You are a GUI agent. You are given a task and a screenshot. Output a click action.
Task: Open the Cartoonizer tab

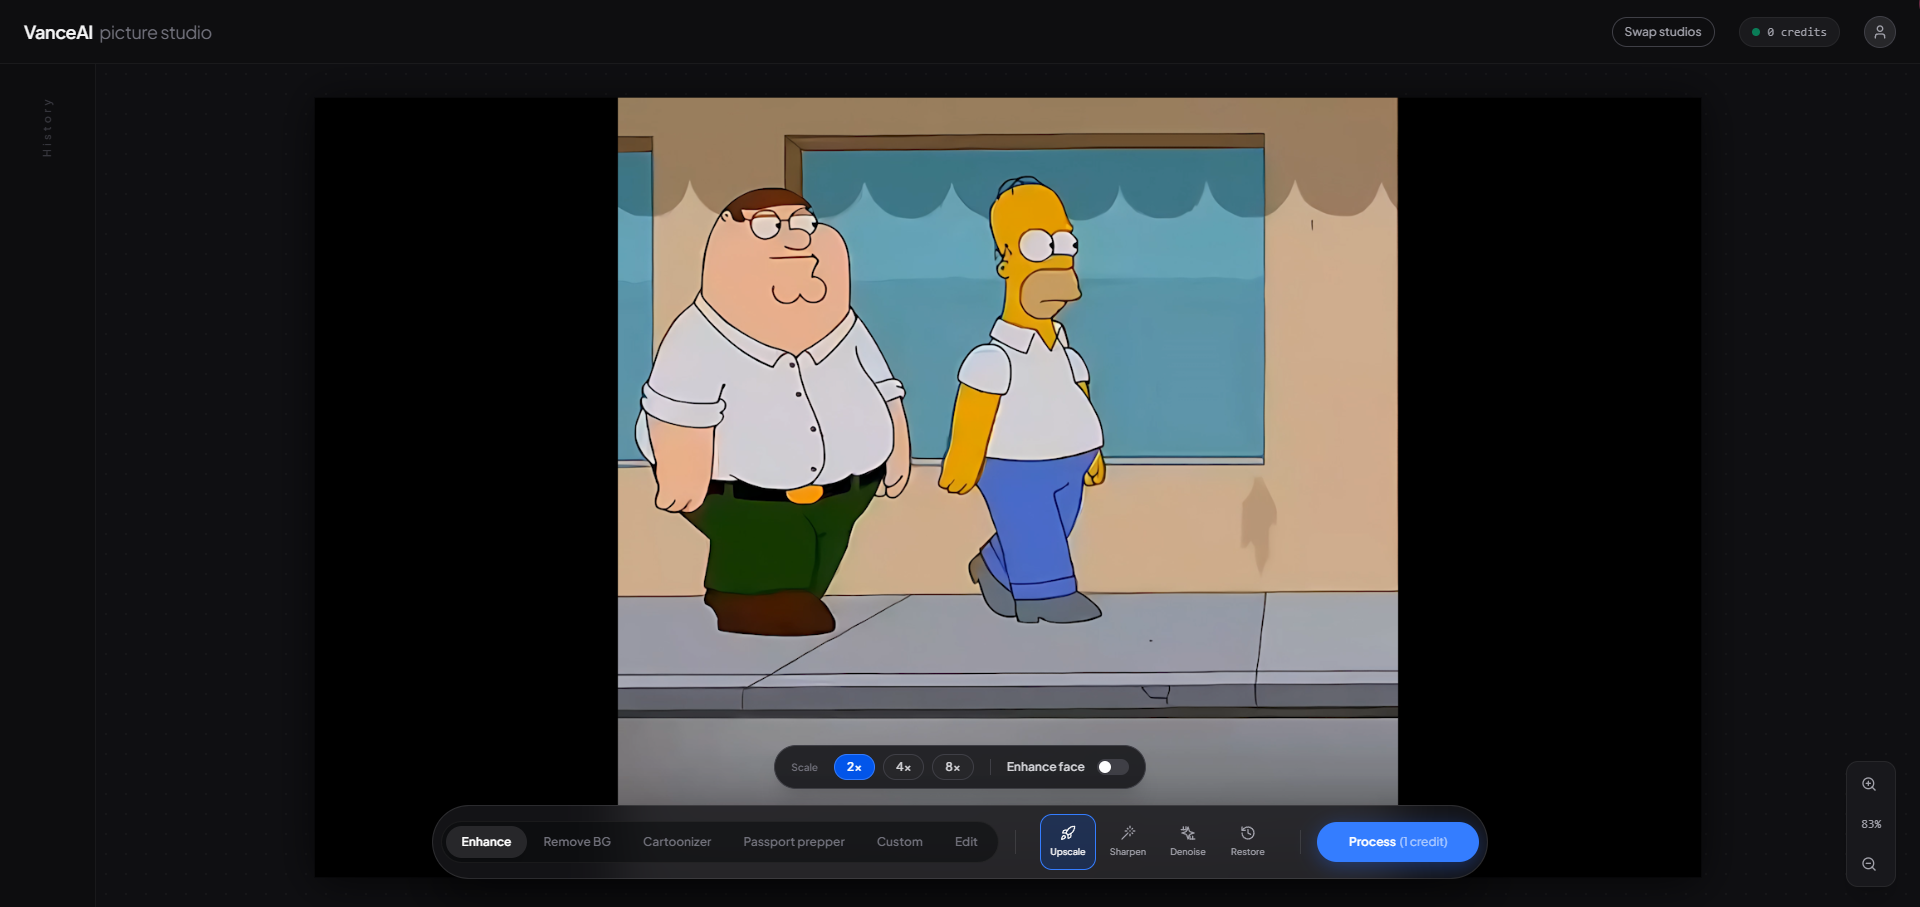click(x=677, y=842)
